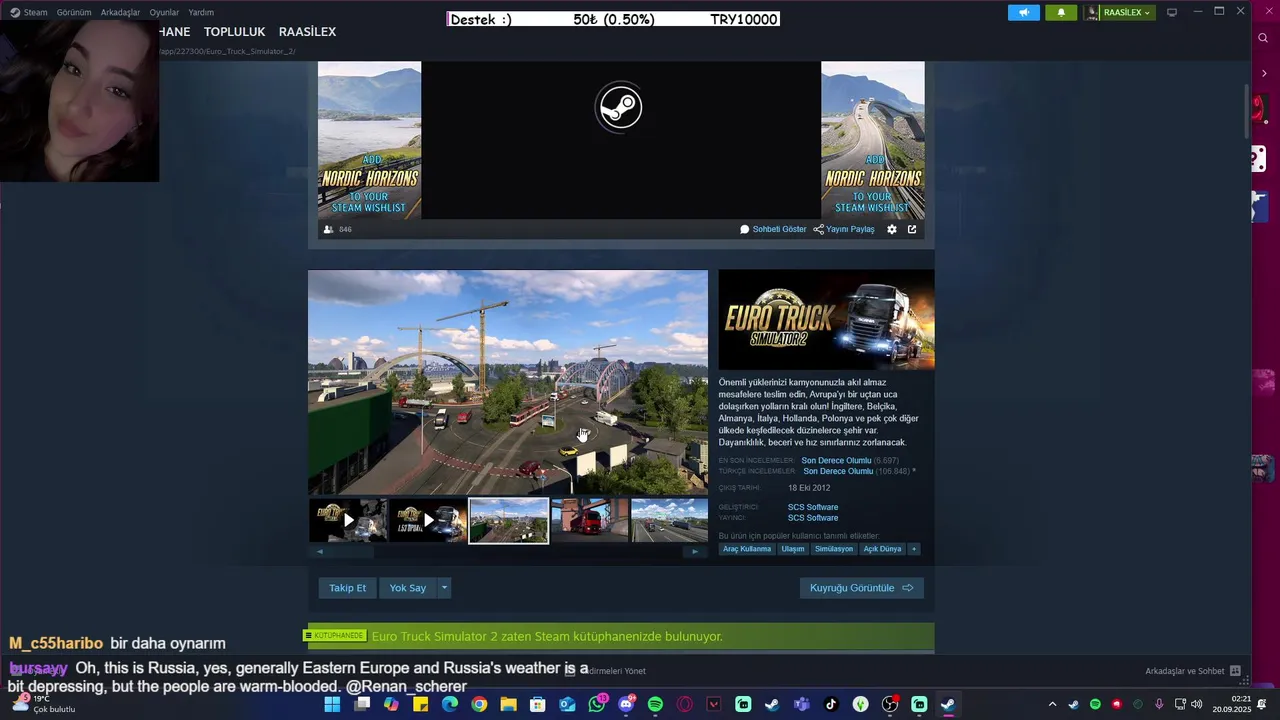
Task: Open TikTok from the taskbar
Action: [x=831, y=705]
